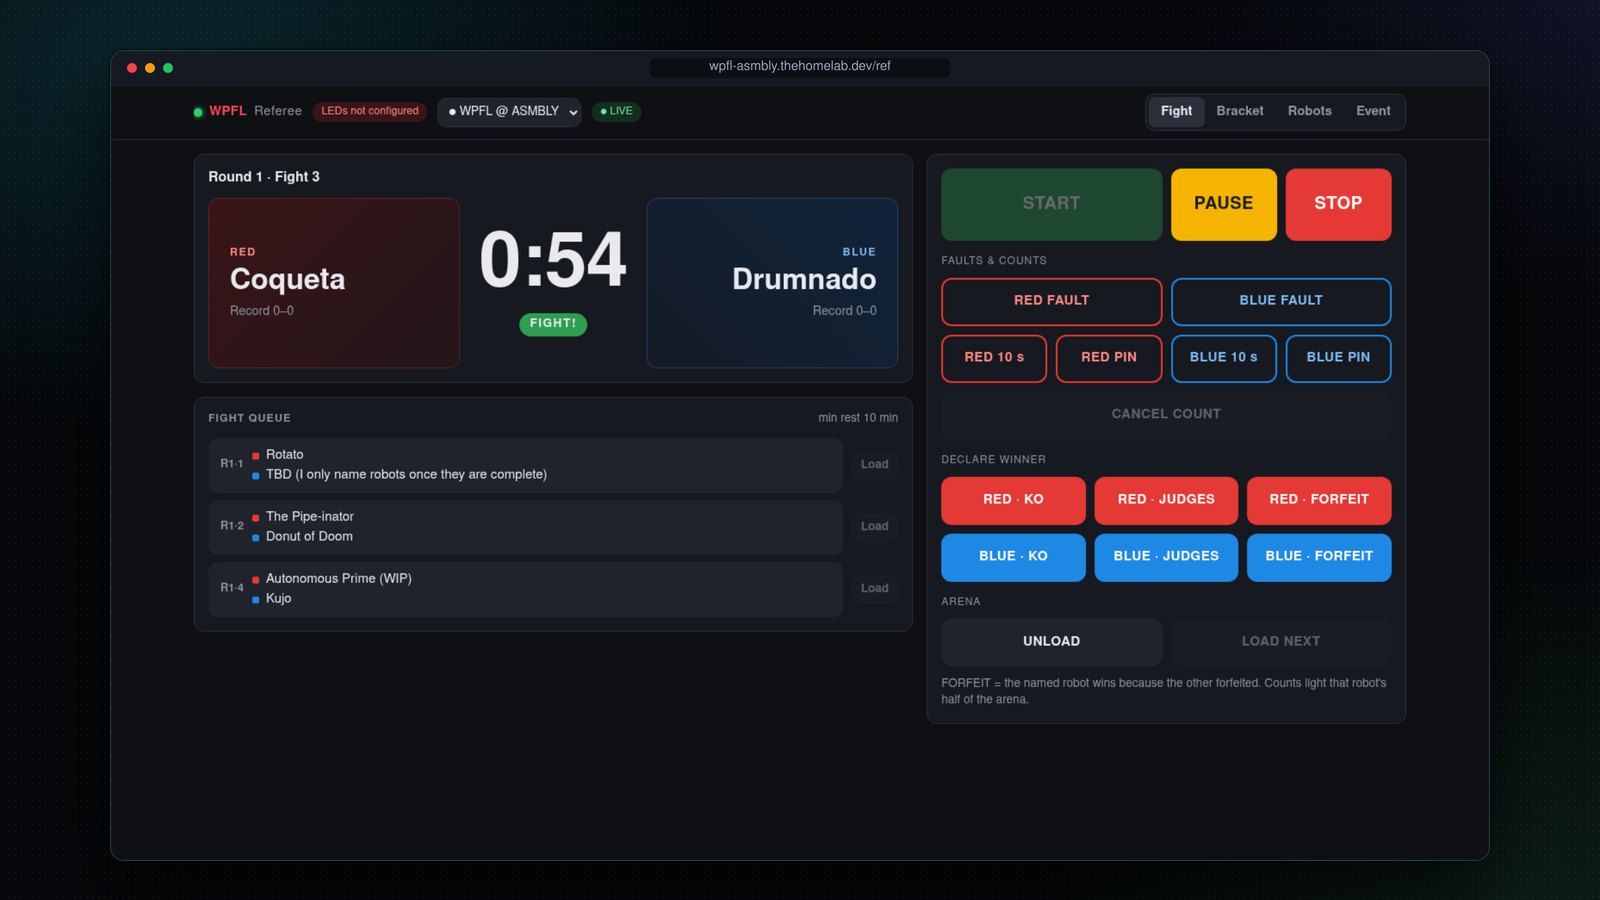
Task: Open the Event tab
Action: [x=1373, y=111]
